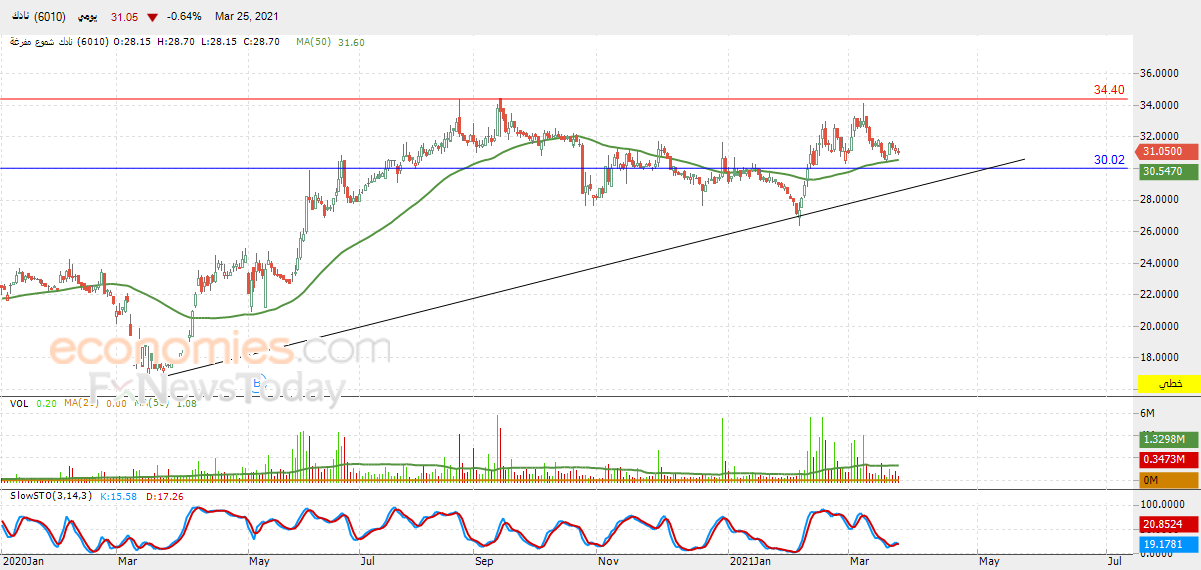
Task: Click the blue 19.1781 stochastic tag
Action: 1168,545
